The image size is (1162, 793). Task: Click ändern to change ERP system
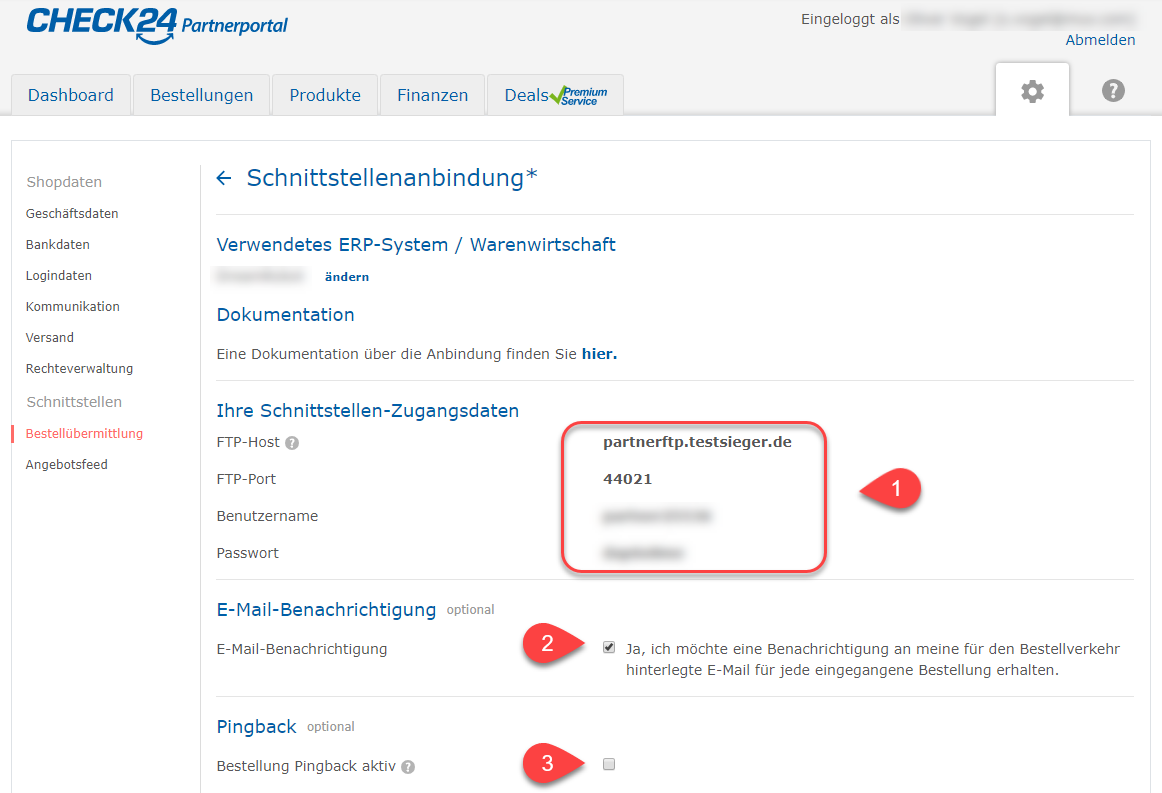[346, 277]
